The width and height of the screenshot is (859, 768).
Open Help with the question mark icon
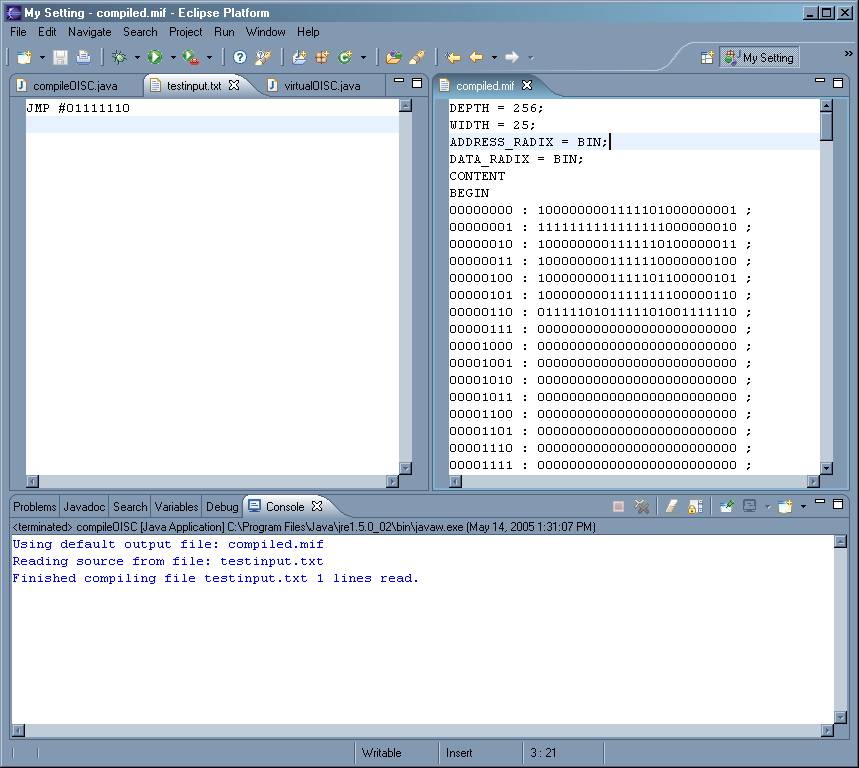click(x=239, y=57)
